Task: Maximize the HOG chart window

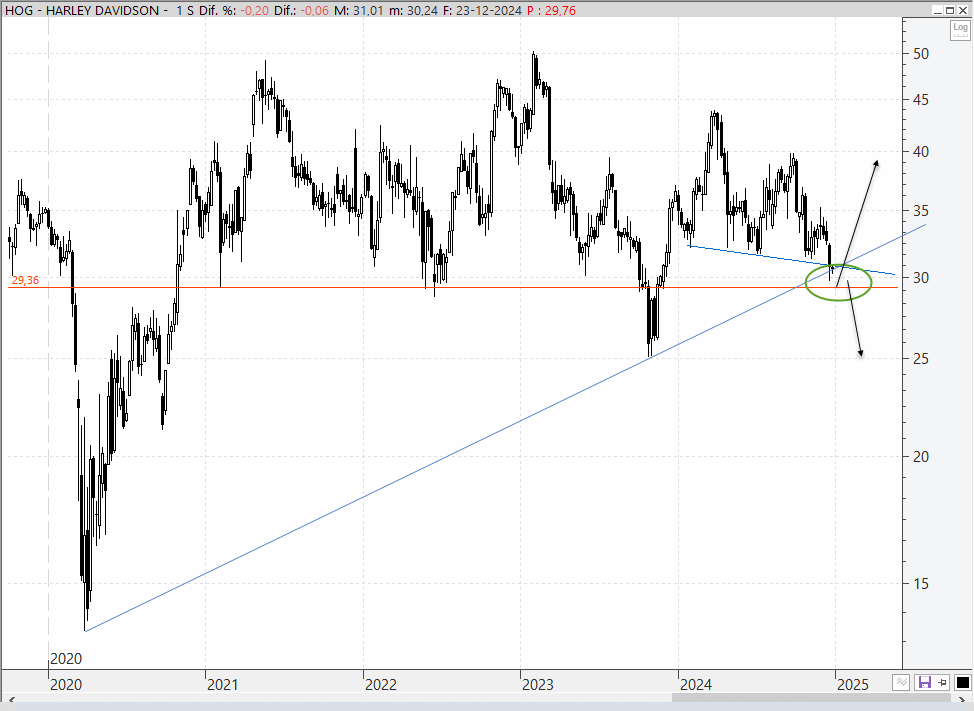Action: tap(950, 10)
